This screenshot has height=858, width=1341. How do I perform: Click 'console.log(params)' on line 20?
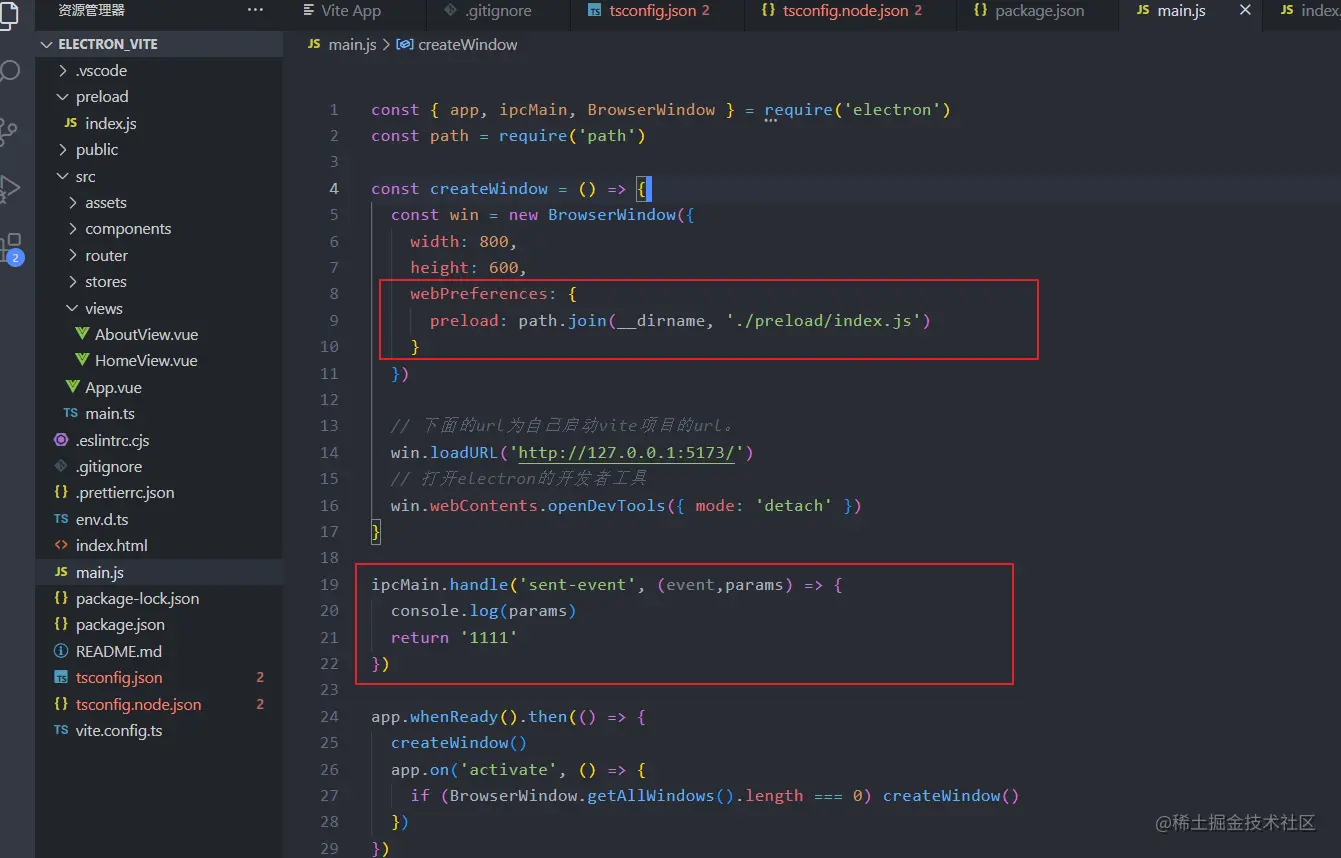[x=484, y=611]
